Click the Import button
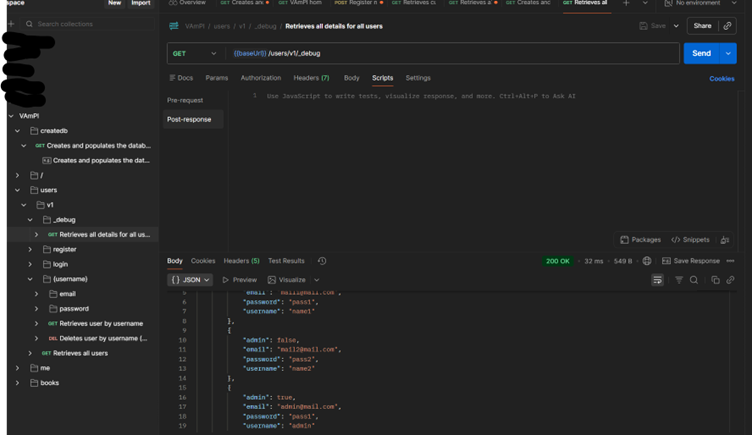This screenshot has width=752, height=435. click(141, 3)
